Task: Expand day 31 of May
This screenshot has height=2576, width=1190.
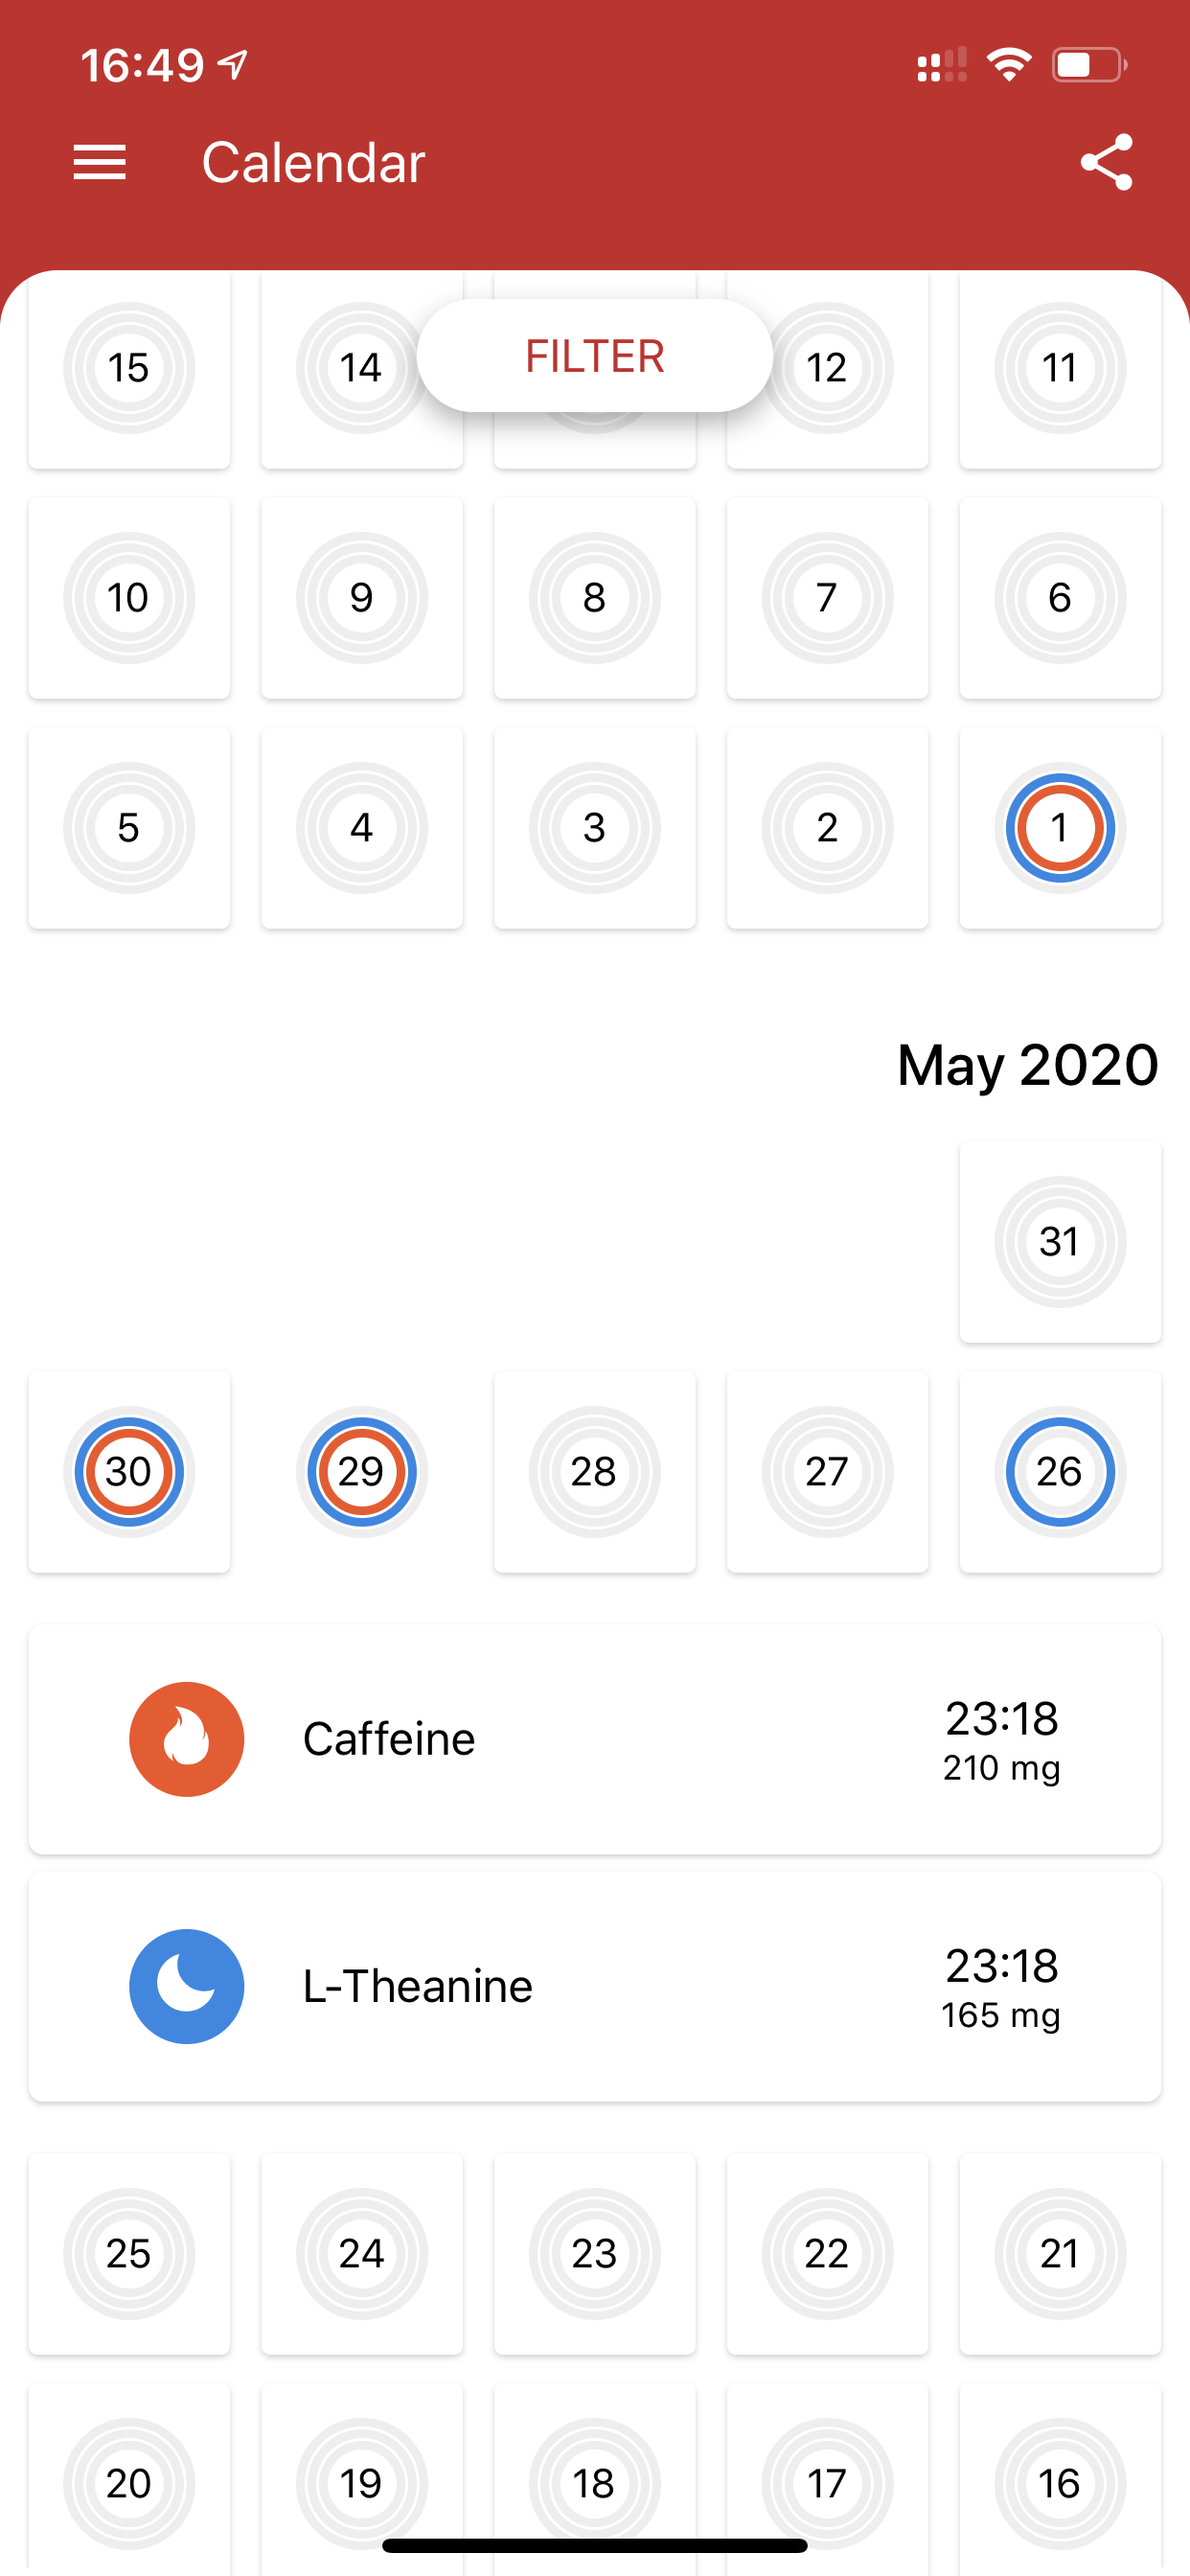Action: pyautogui.click(x=1060, y=1242)
